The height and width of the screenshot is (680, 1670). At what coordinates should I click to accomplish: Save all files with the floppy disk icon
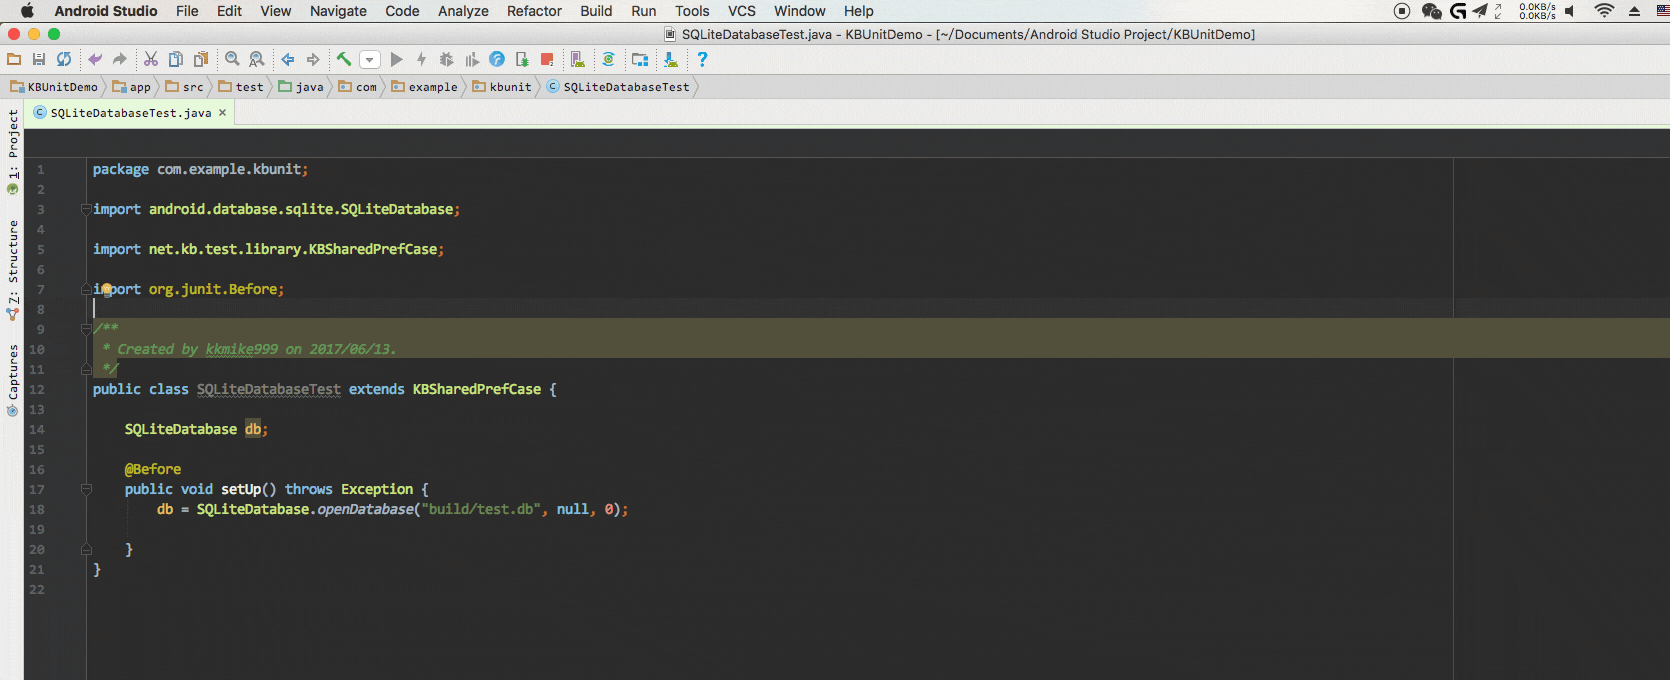point(39,60)
